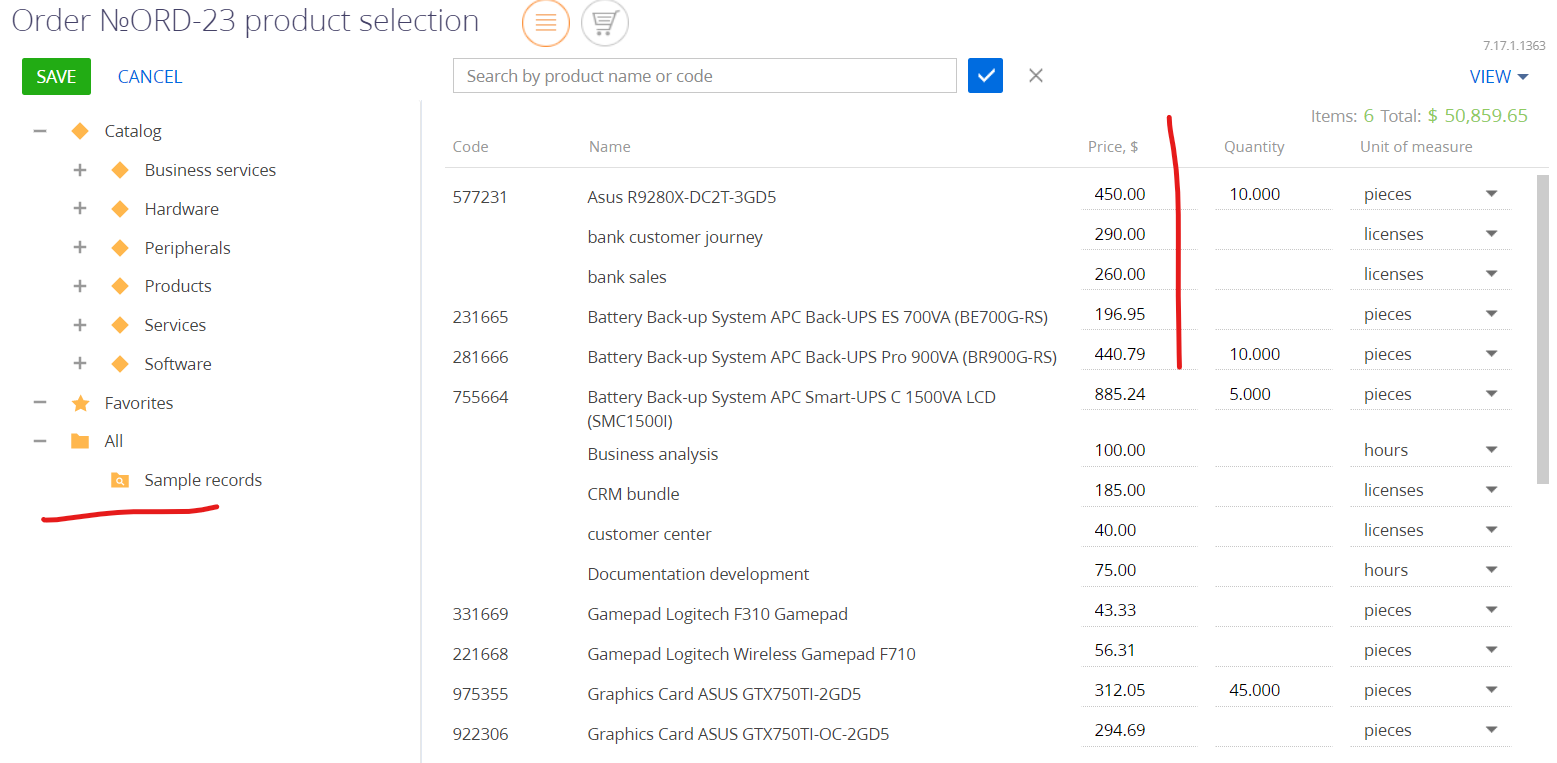Click the Quantity column header
The image size is (1557, 763).
pyautogui.click(x=1254, y=147)
